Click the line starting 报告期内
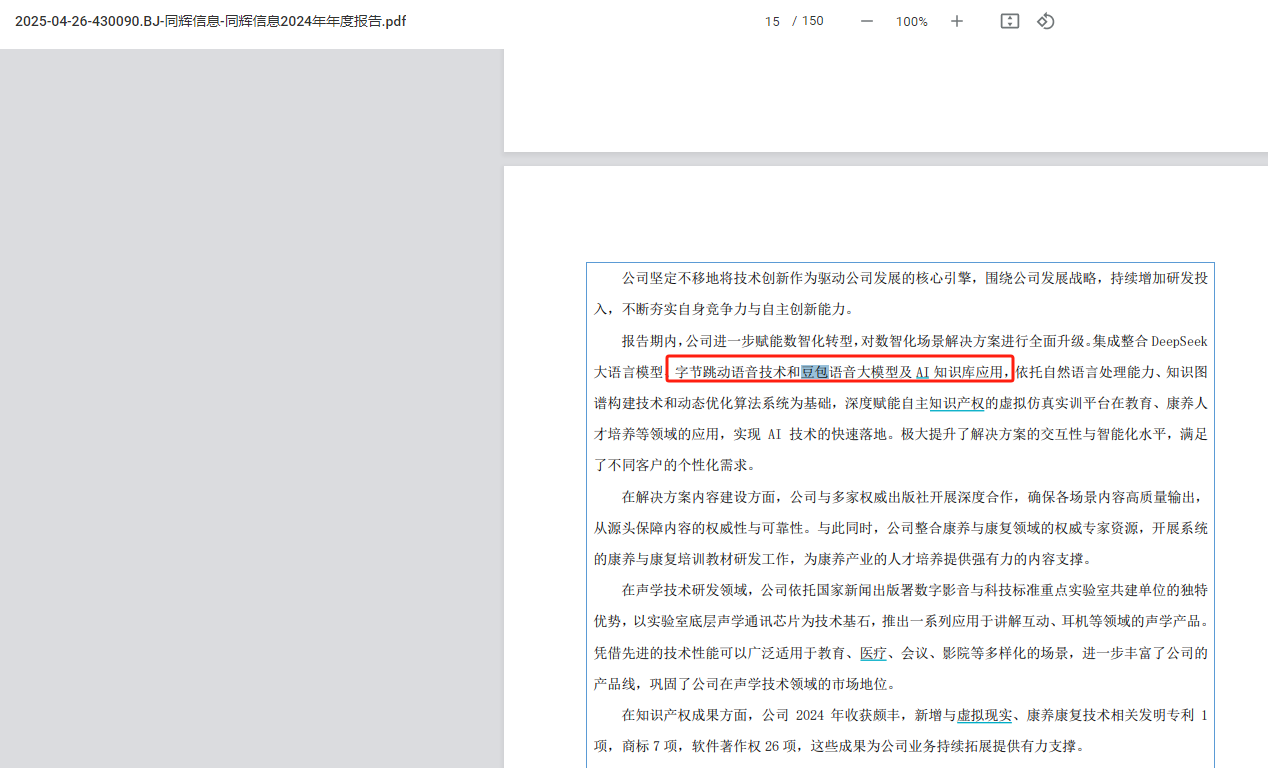Viewport: 1268px width, 768px height. tap(914, 341)
